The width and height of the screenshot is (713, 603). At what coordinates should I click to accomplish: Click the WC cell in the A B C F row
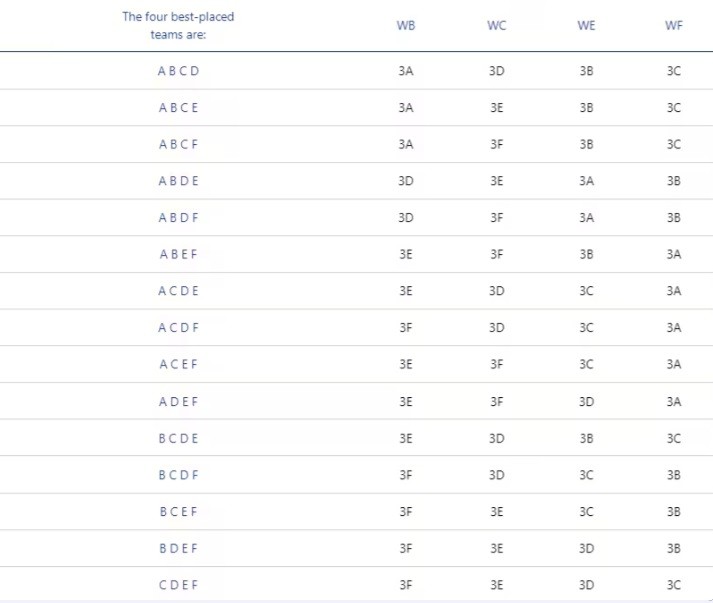(496, 144)
